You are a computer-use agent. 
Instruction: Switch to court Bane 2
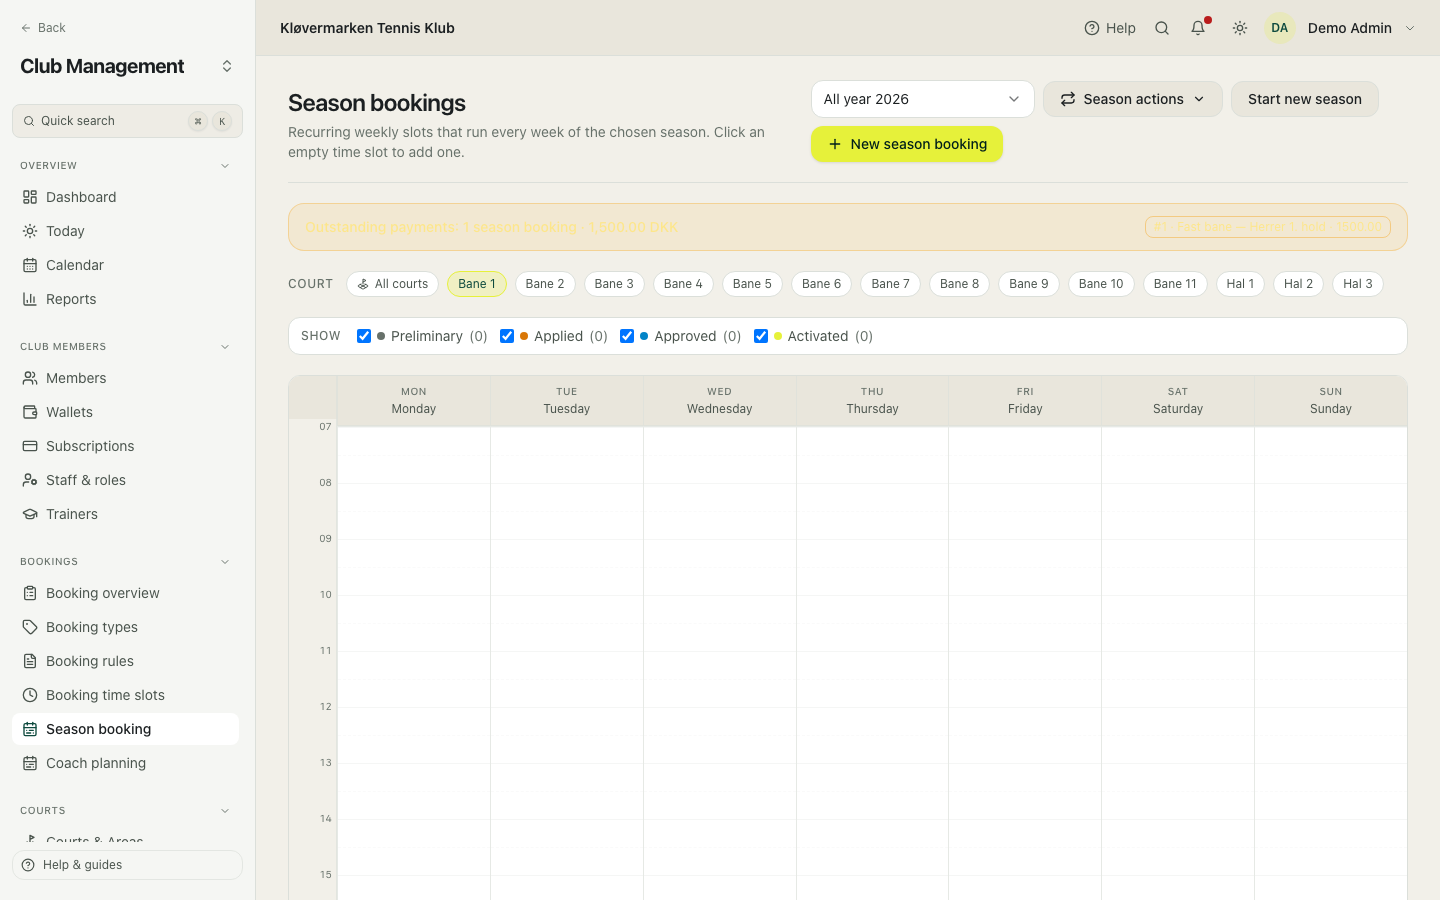[x=545, y=284]
